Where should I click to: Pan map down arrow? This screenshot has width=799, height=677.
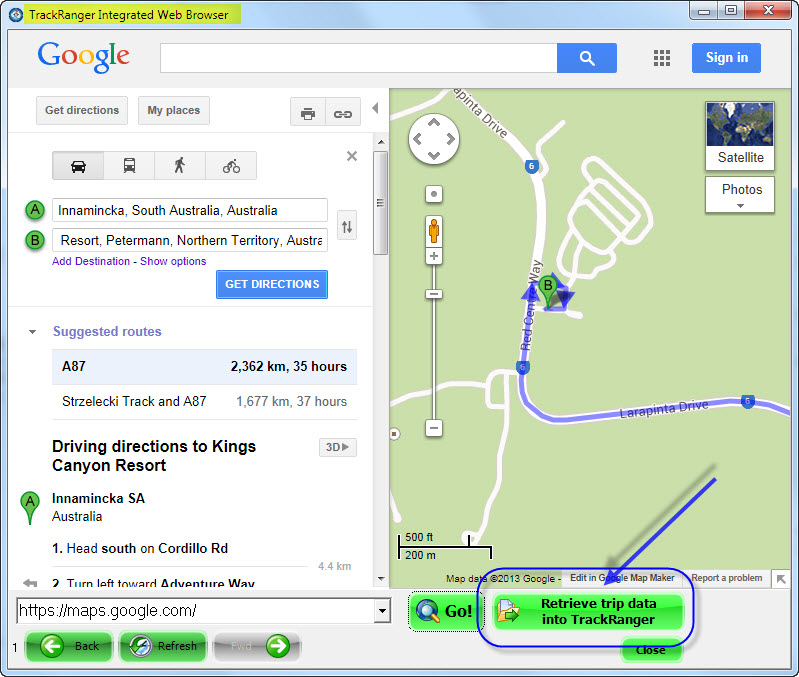[x=434, y=155]
